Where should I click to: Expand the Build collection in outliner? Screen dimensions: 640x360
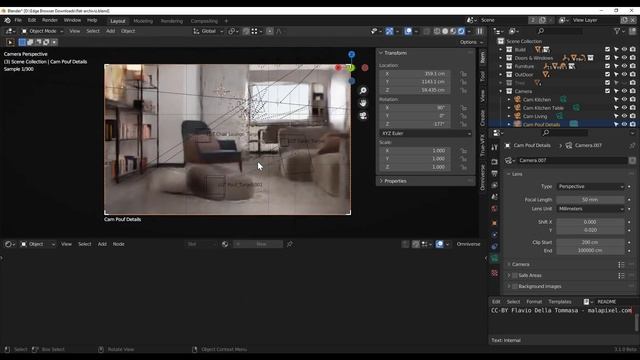(x=501, y=49)
